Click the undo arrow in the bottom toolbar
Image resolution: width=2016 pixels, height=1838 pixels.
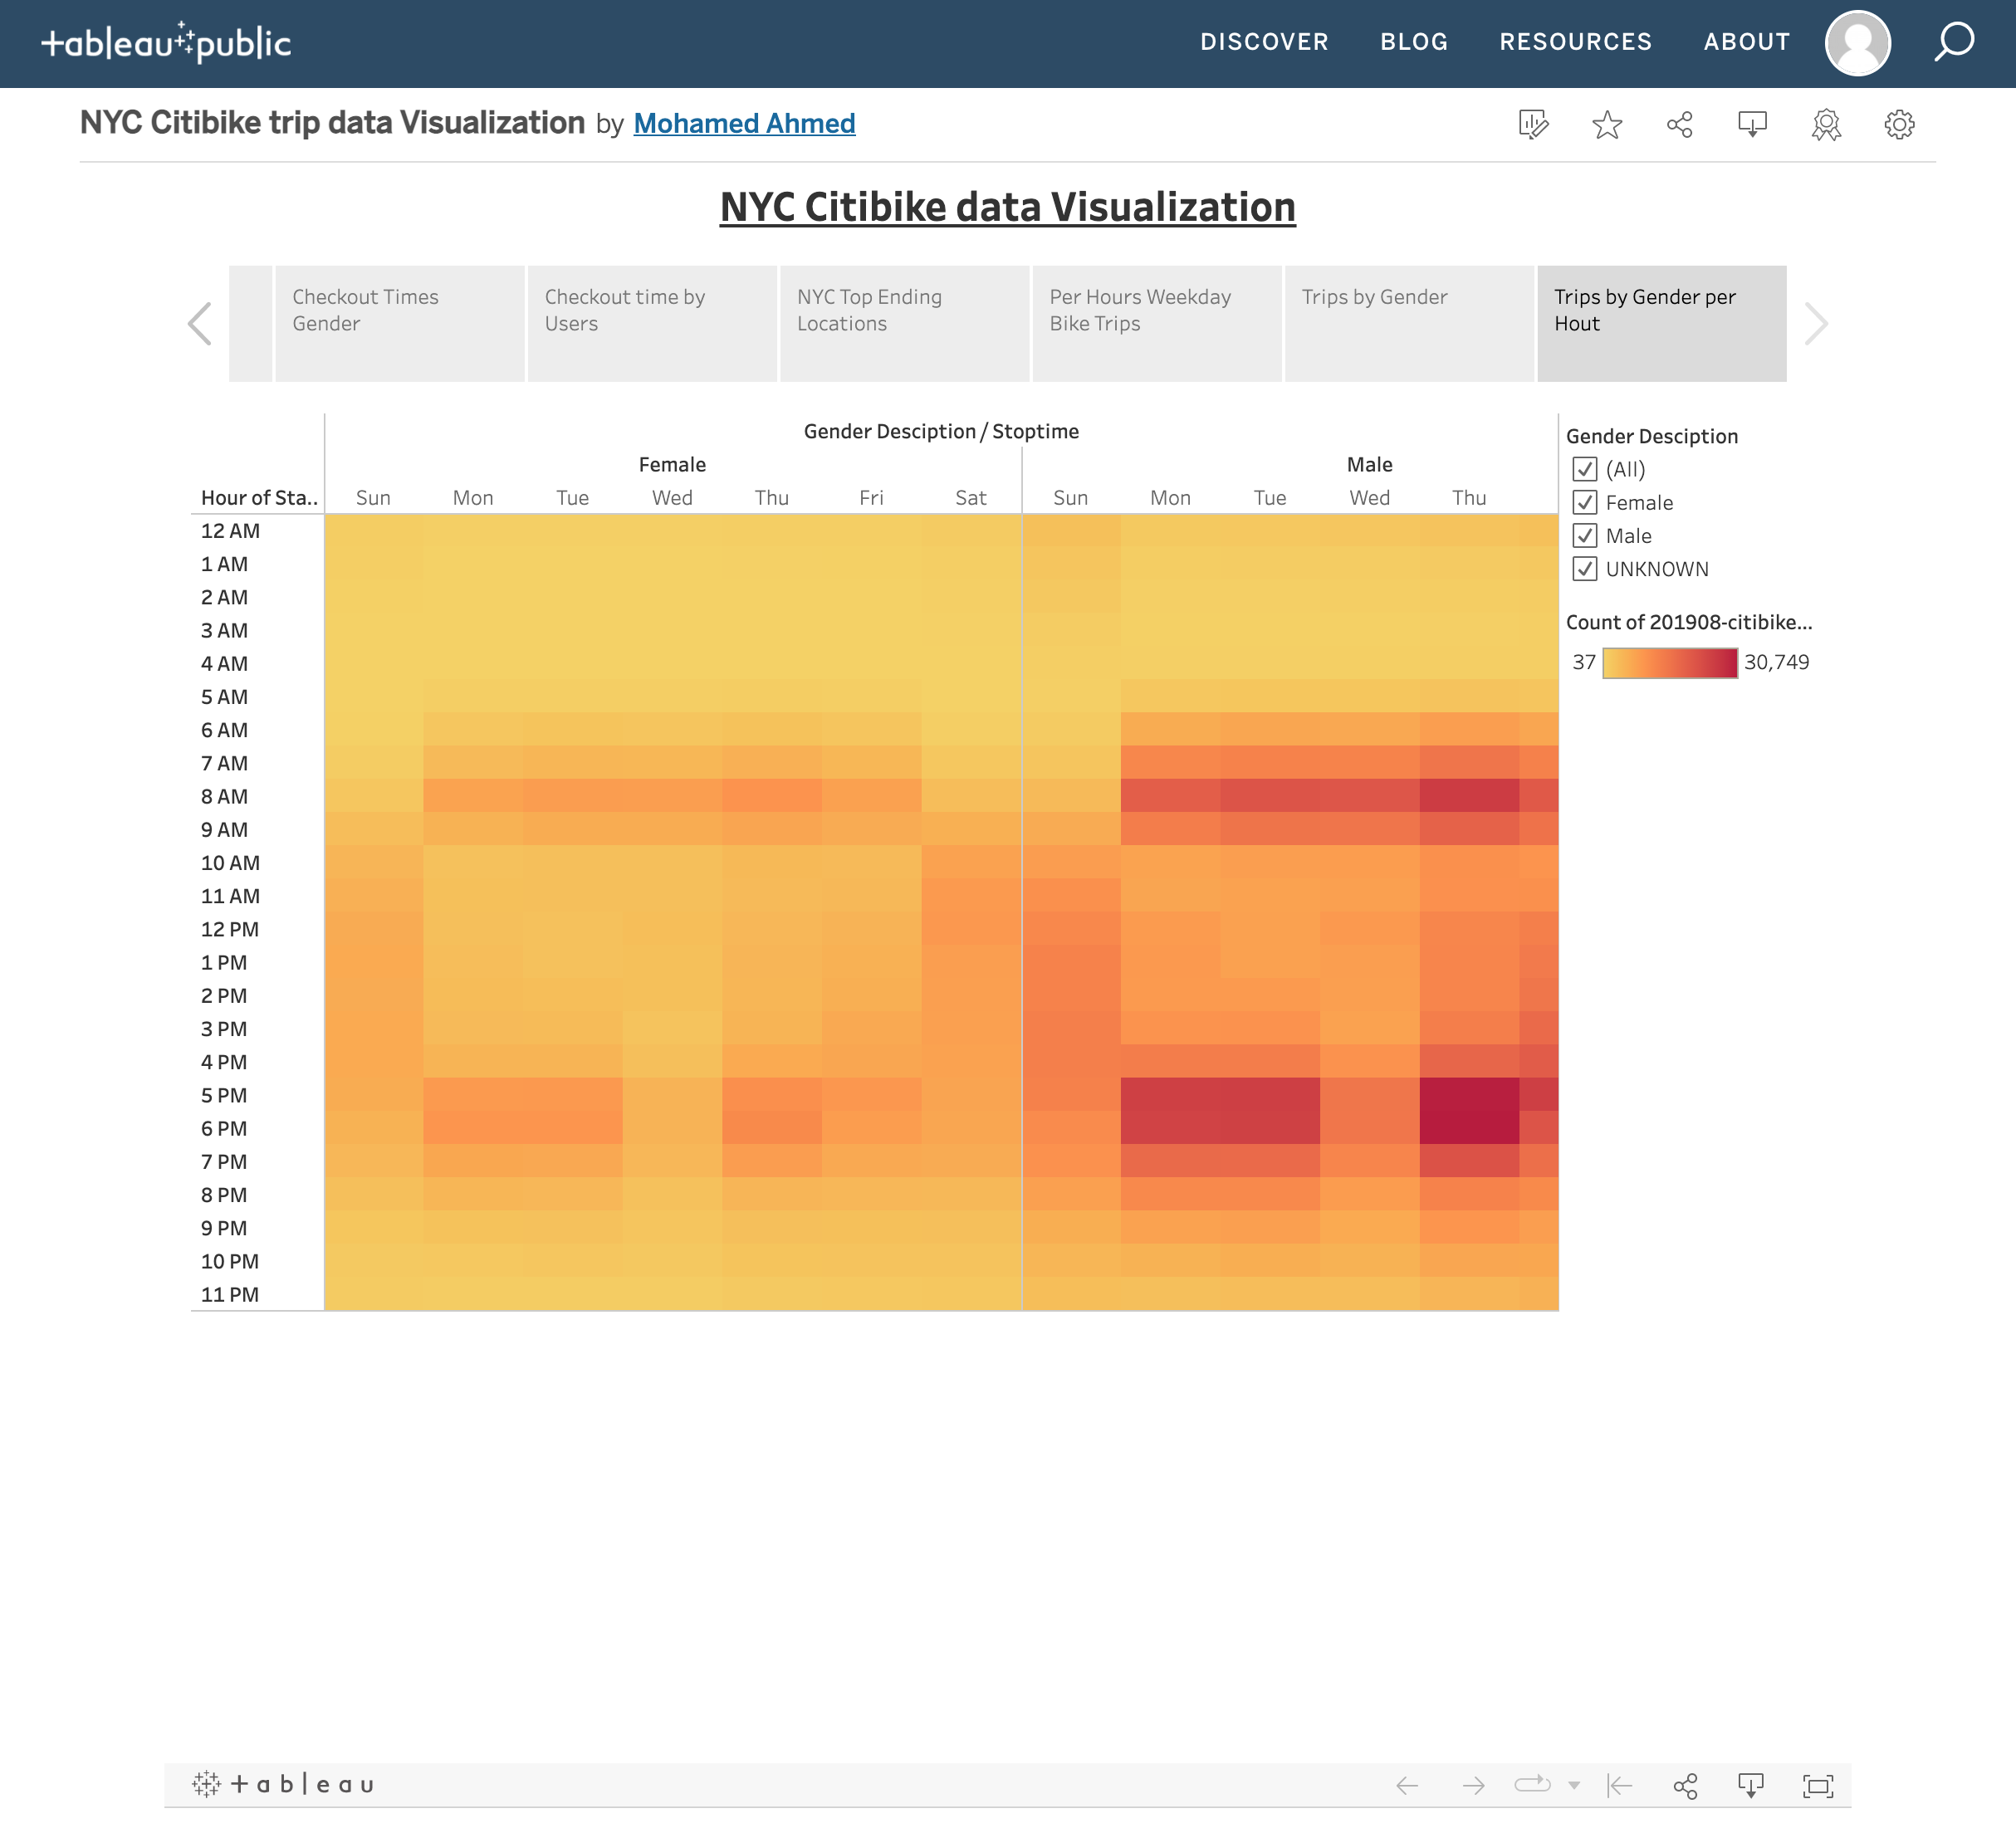pyautogui.click(x=1407, y=1785)
